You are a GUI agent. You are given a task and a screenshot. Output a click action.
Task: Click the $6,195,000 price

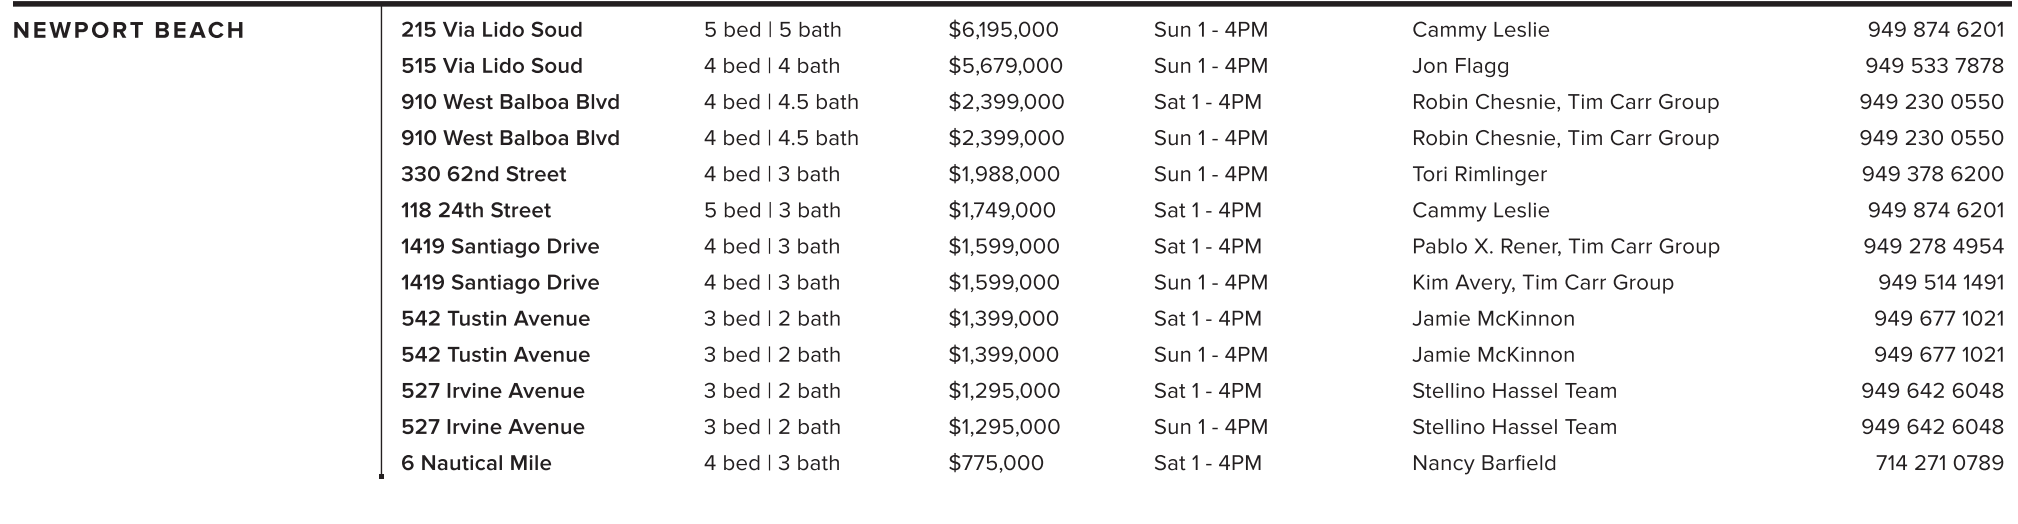(x=1003, y=30)
